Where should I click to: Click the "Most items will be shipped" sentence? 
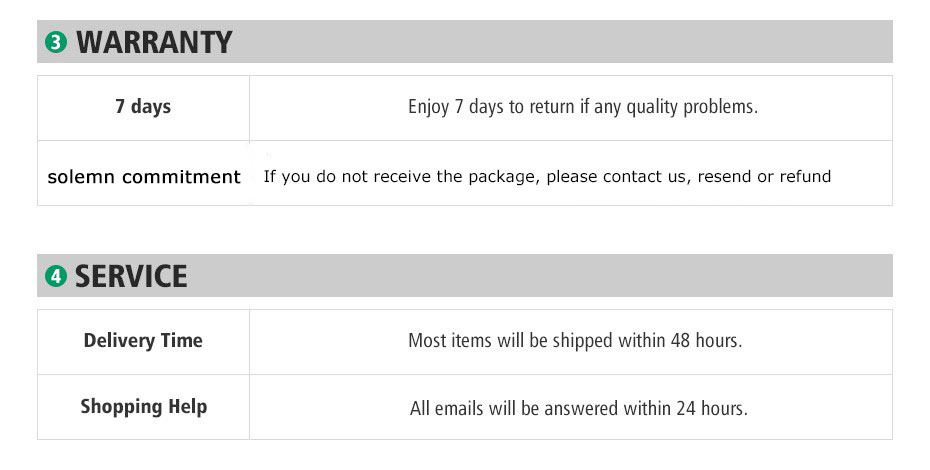coord(575,341)
